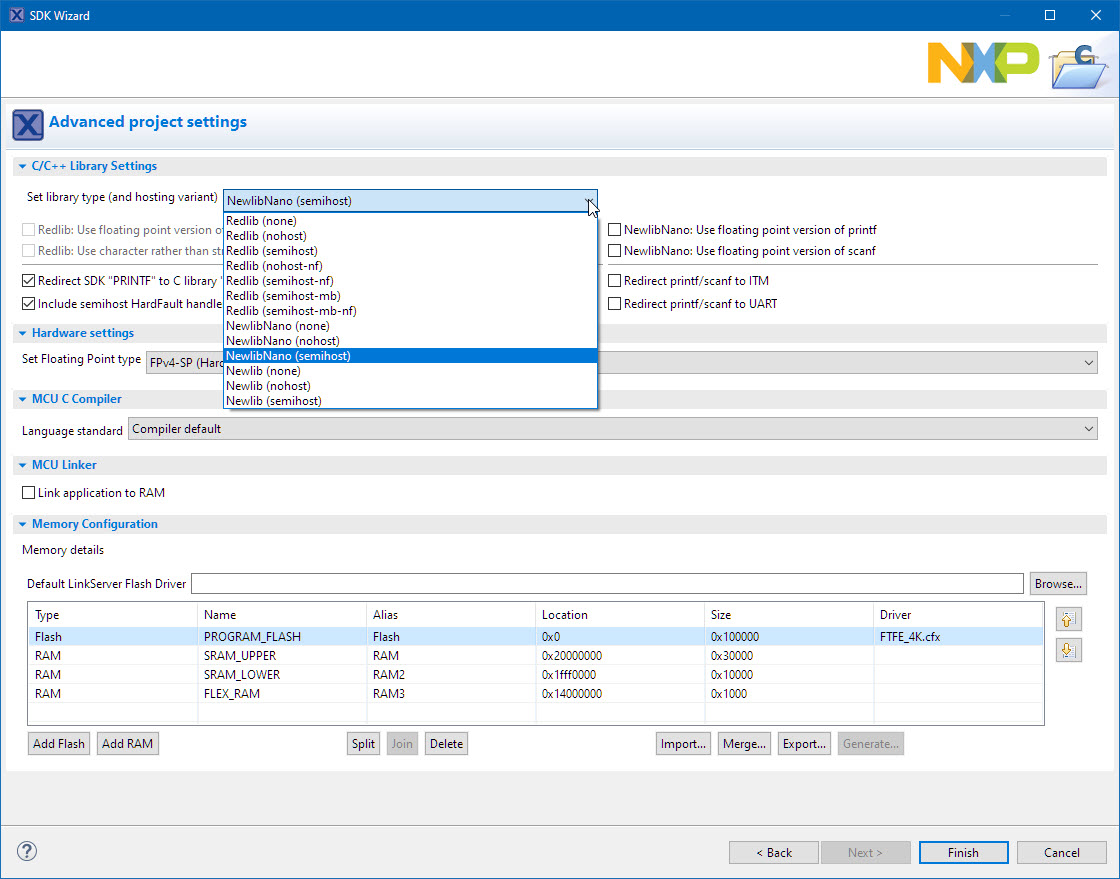Click Default LinkServer Flash Driver field

click(x=606, y=584)
